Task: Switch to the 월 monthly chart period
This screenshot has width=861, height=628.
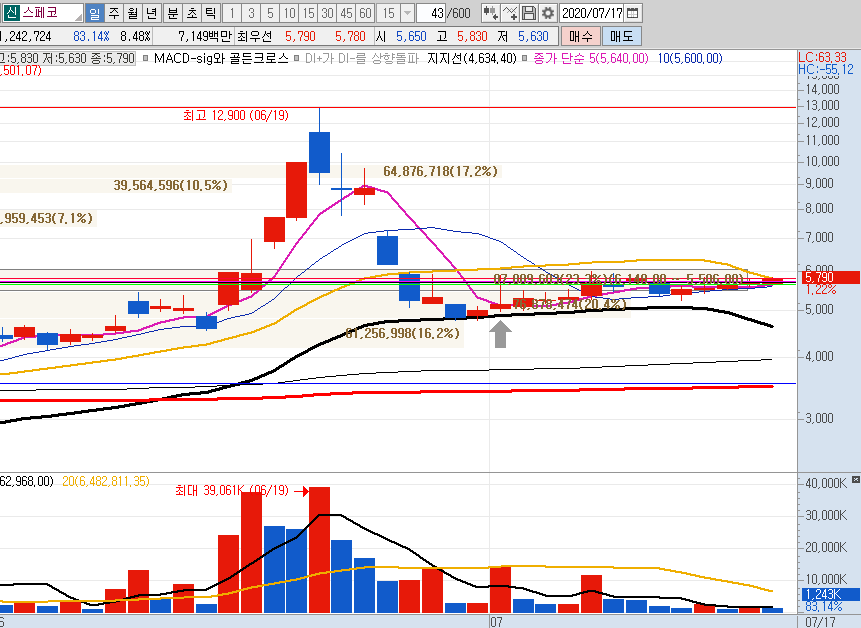Action: click(x=133, y=13)
